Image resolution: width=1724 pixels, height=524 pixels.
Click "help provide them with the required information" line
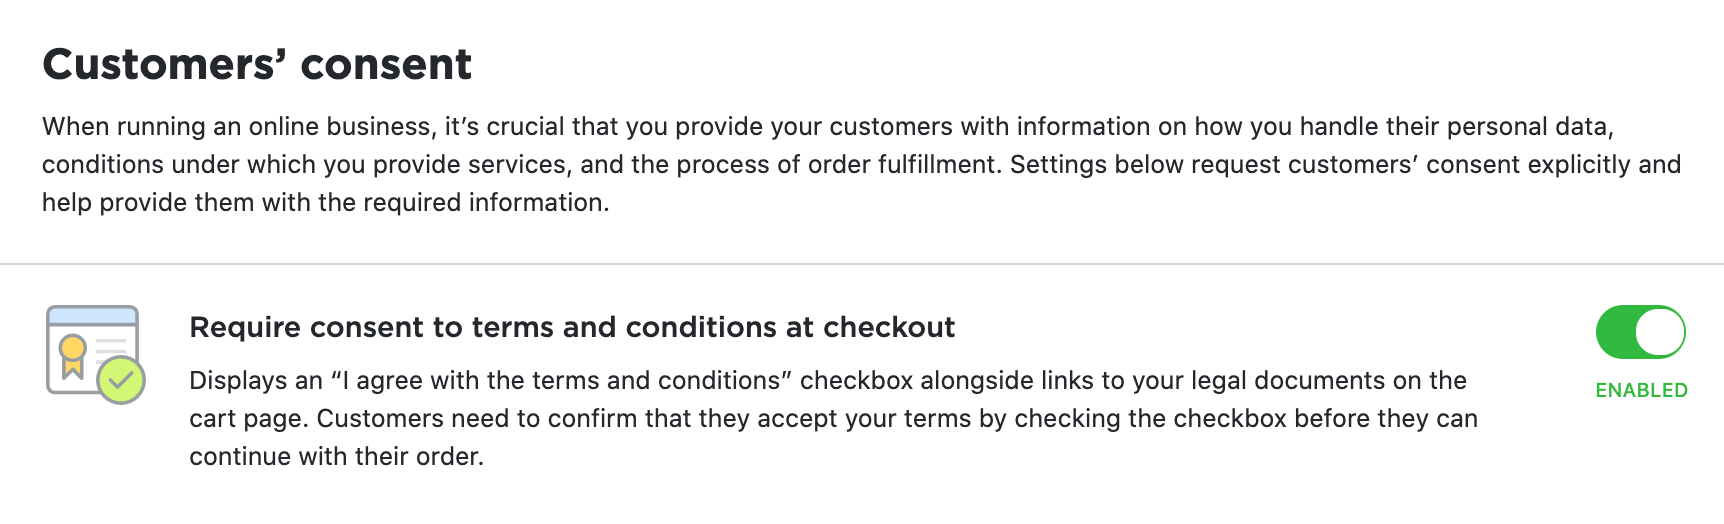pyautogui.click(x=325, y=202)
